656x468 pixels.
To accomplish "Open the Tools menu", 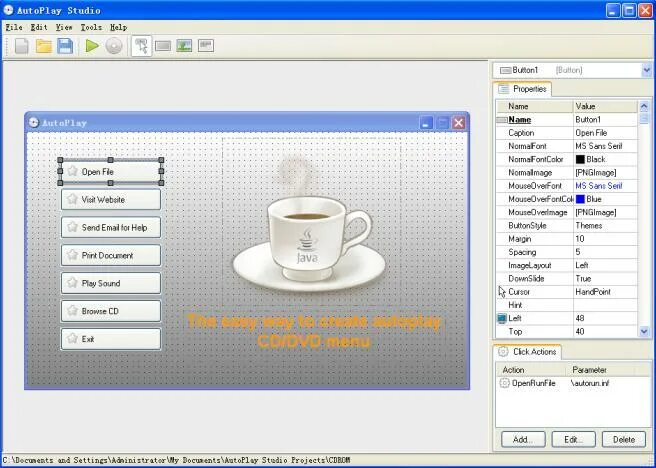I will tap(91, 27).
